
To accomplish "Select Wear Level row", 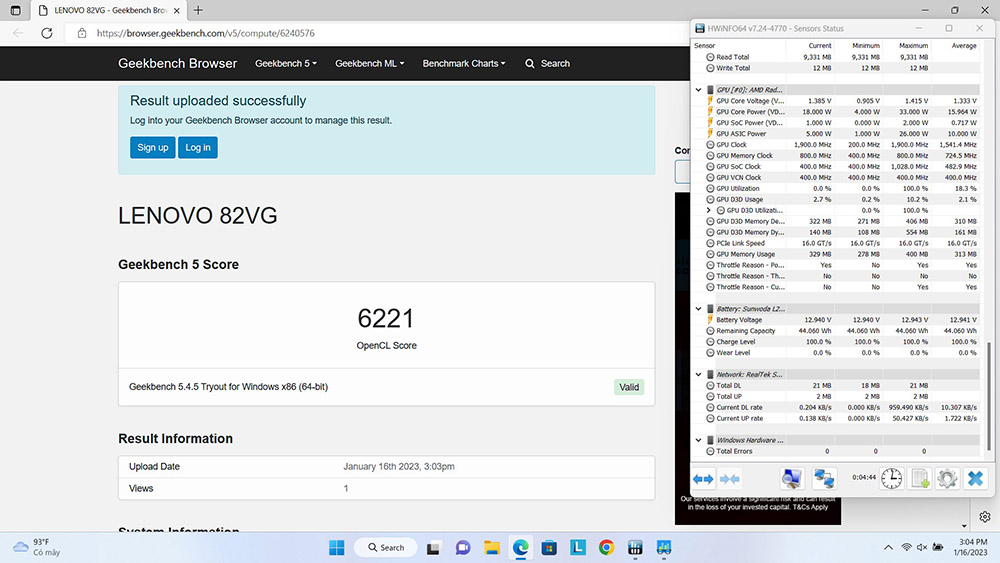I will [835, 353].
